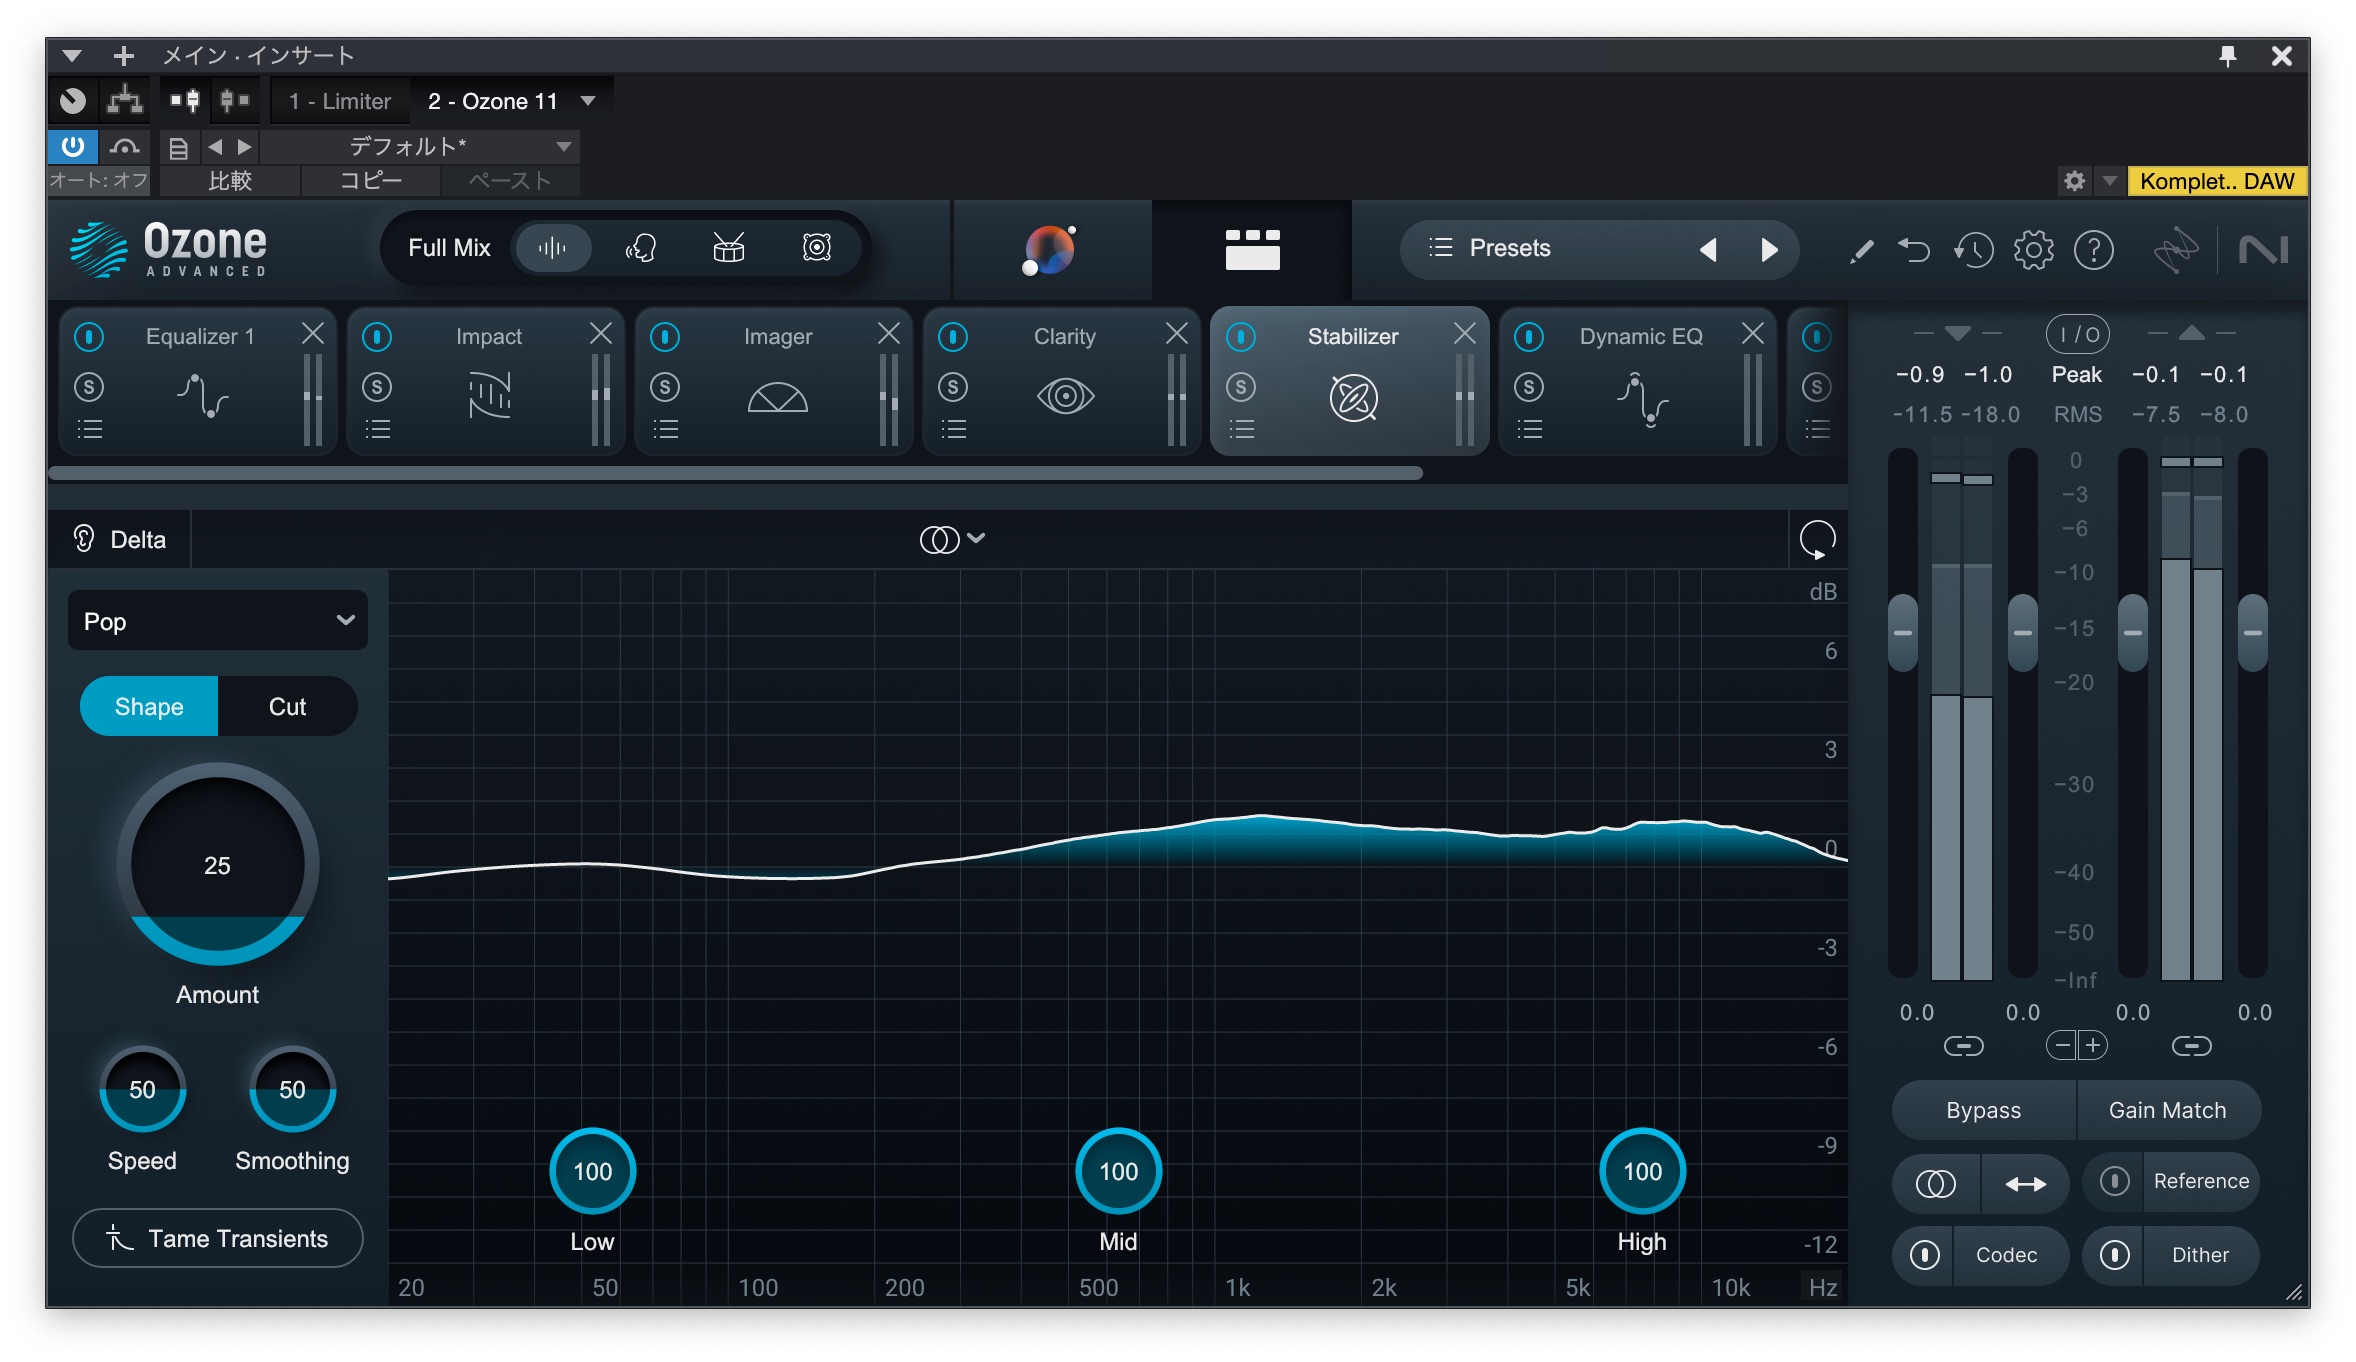The height and width of the screenshot is (1362, 2356).
Task: Click the help question mark icon
Action: 2093,250
